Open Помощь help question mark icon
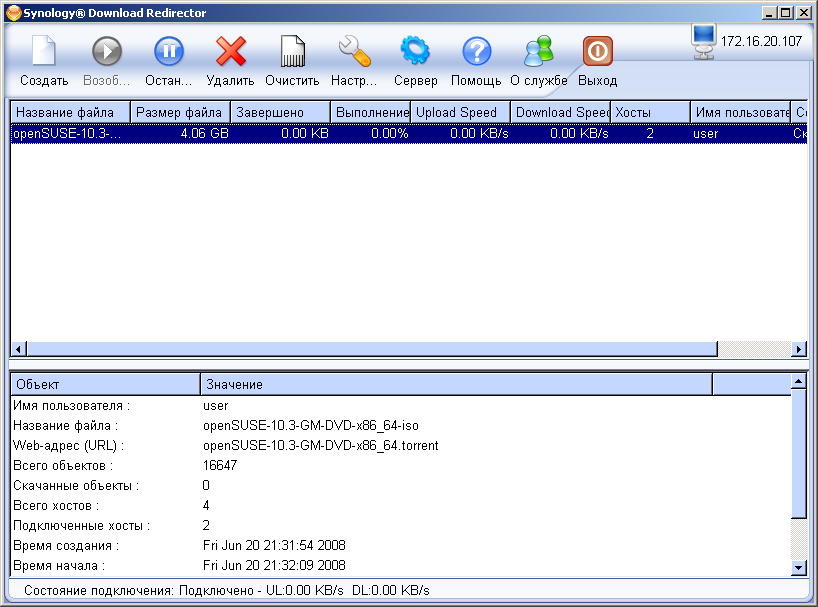 476,51
